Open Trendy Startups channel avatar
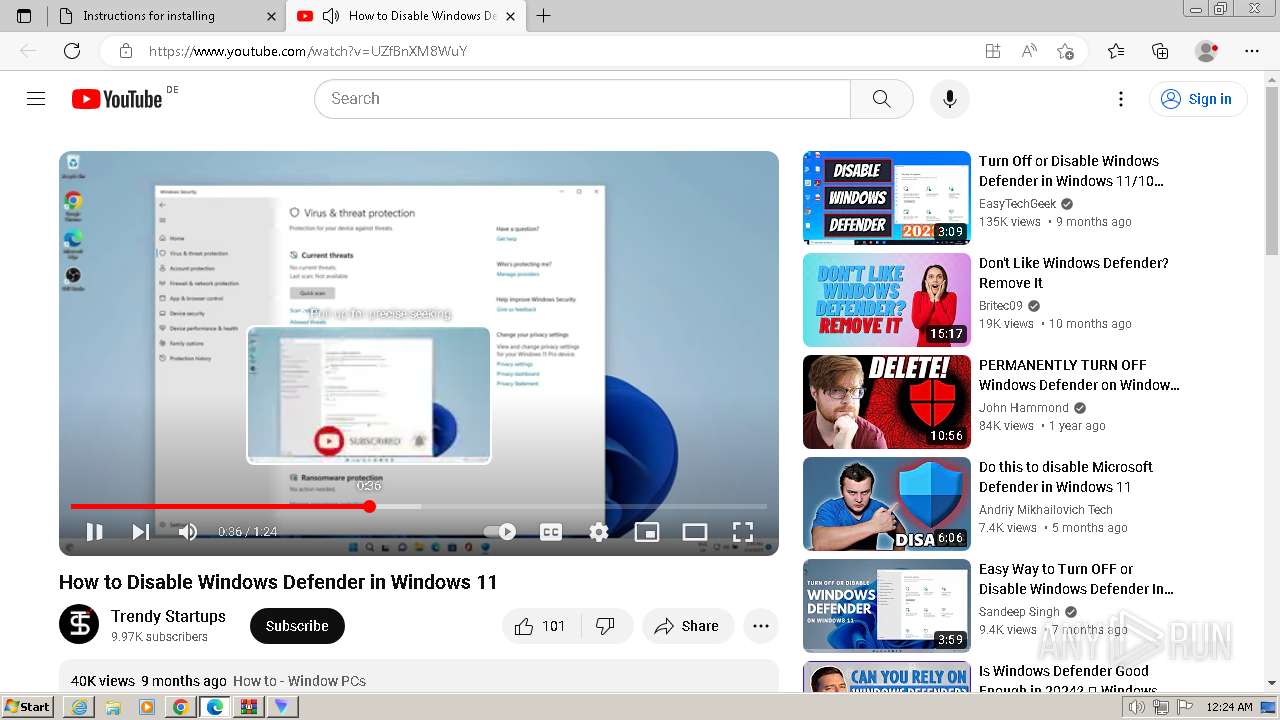Viewport: 1280px width, 720px height. coord(79,624)
